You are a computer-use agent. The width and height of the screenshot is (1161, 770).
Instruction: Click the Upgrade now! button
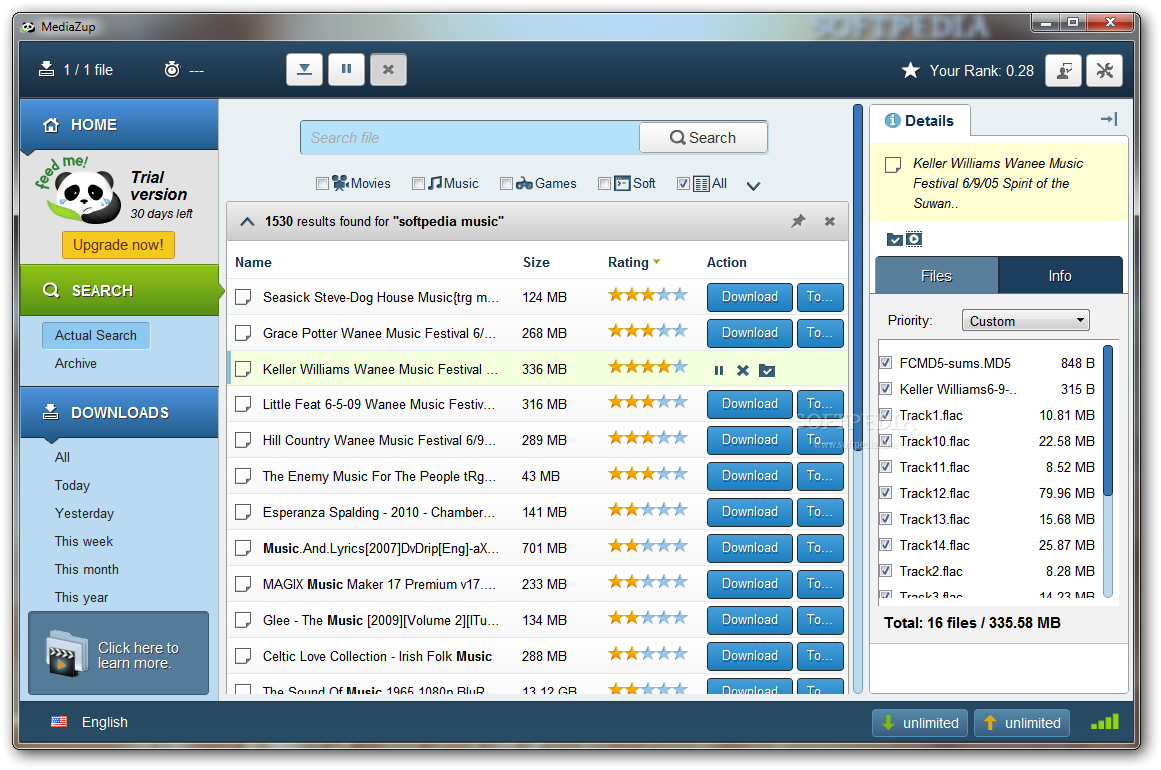(118, 245)
